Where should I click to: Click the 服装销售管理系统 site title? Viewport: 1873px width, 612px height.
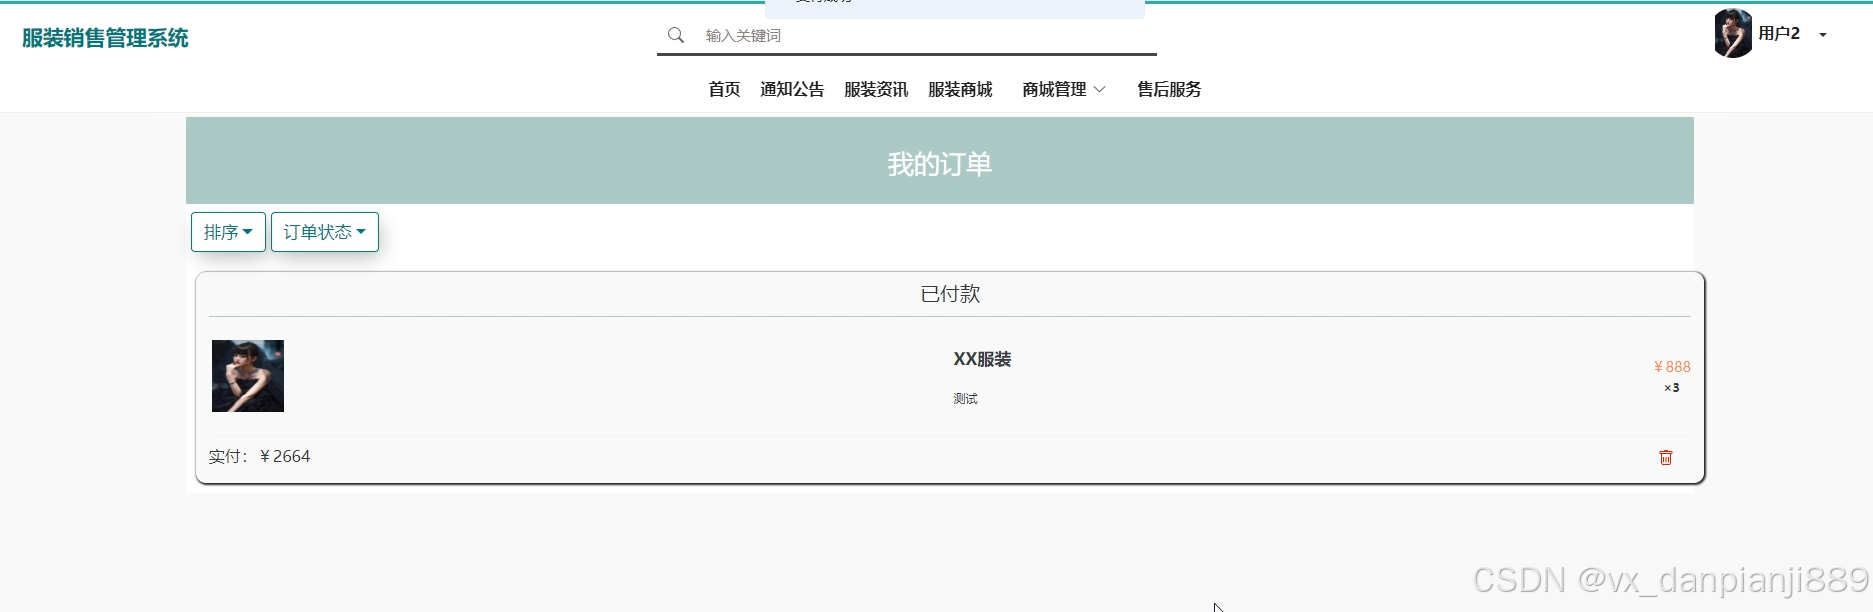105,38
